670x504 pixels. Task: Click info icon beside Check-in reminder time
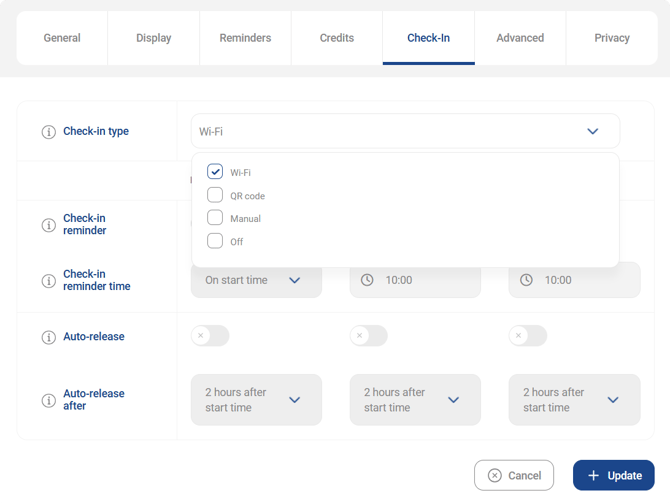tap(49, 281)
